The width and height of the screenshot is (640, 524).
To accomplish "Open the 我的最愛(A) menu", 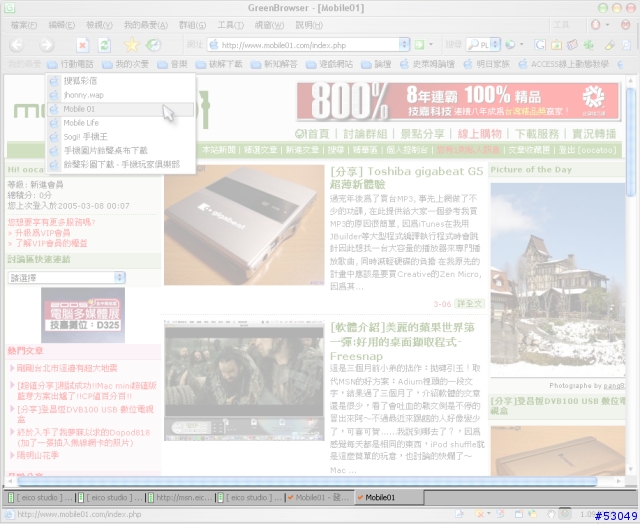I will (x=146, y=25).
